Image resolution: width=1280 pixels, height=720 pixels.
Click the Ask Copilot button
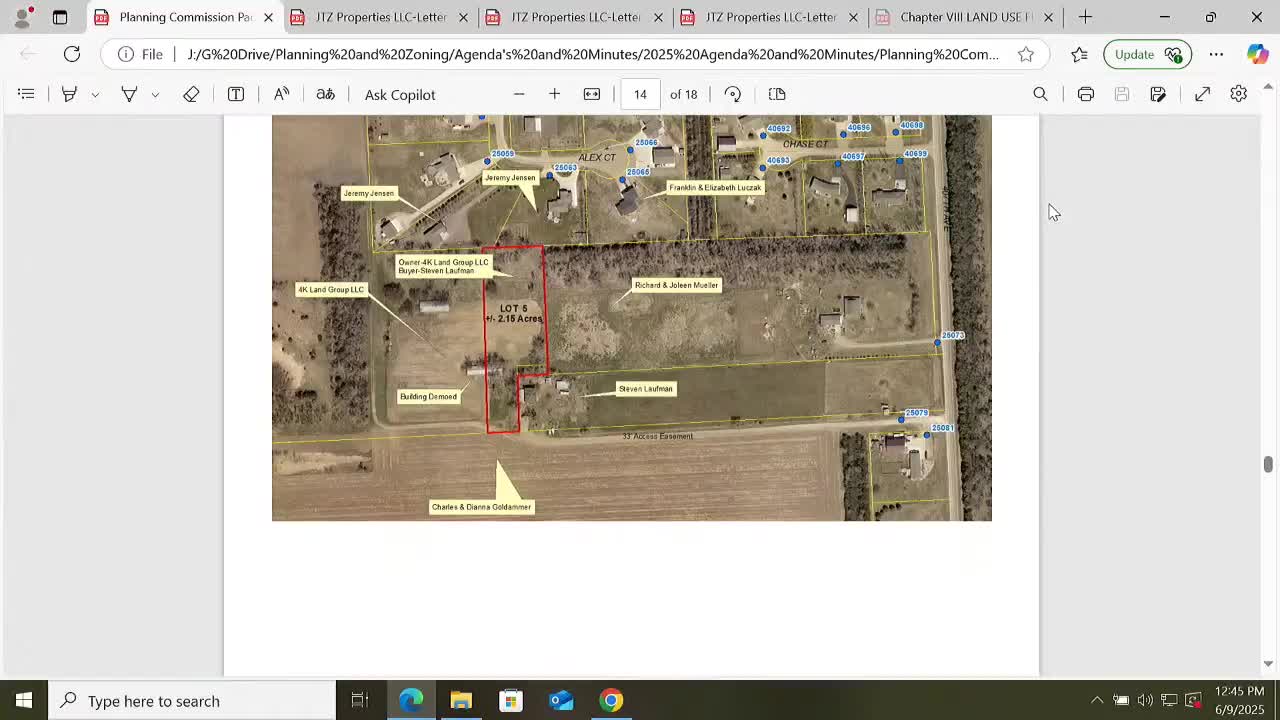pos(400,94)
